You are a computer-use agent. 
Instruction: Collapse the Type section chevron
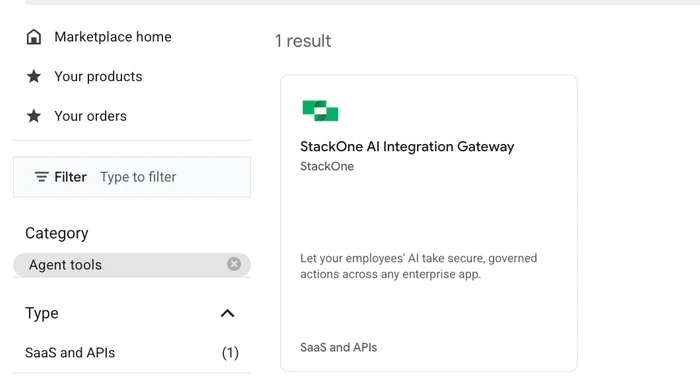click(x=228, y=313)
